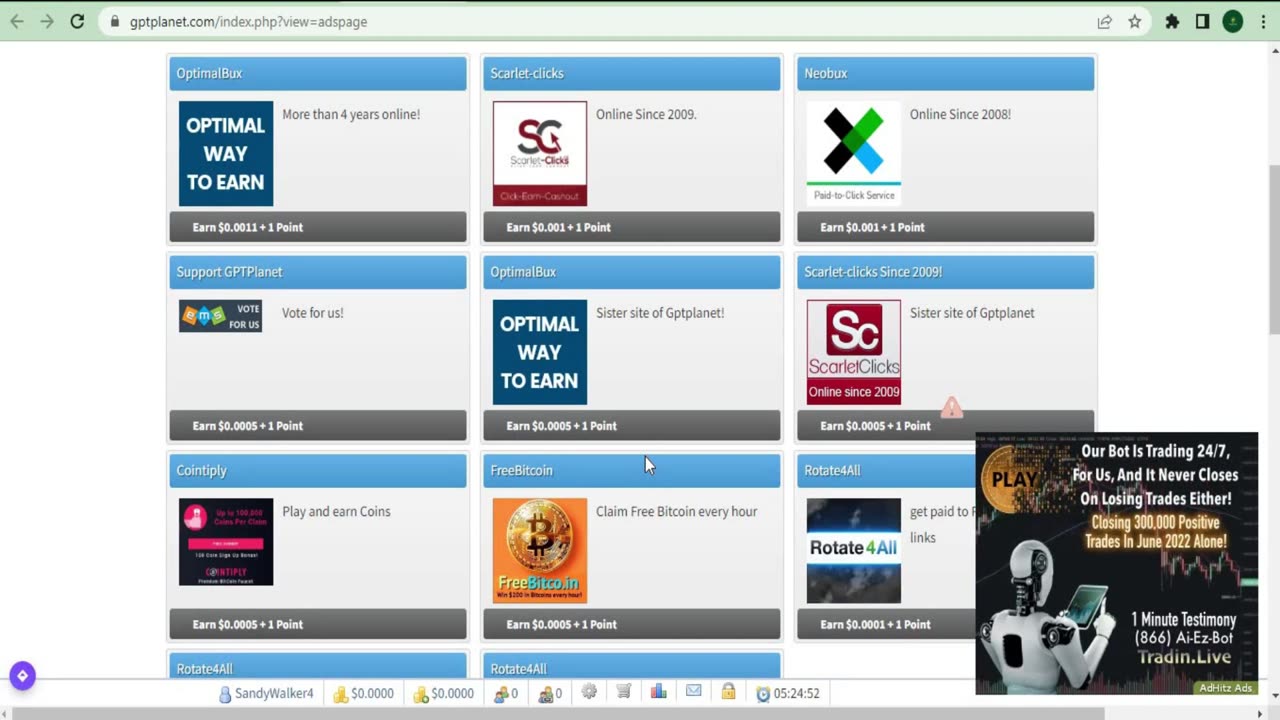The height and width of the screenshot is (720, 1280).
Task: Click the Earn bar under Neobux ad
Action: coord(945,227)
